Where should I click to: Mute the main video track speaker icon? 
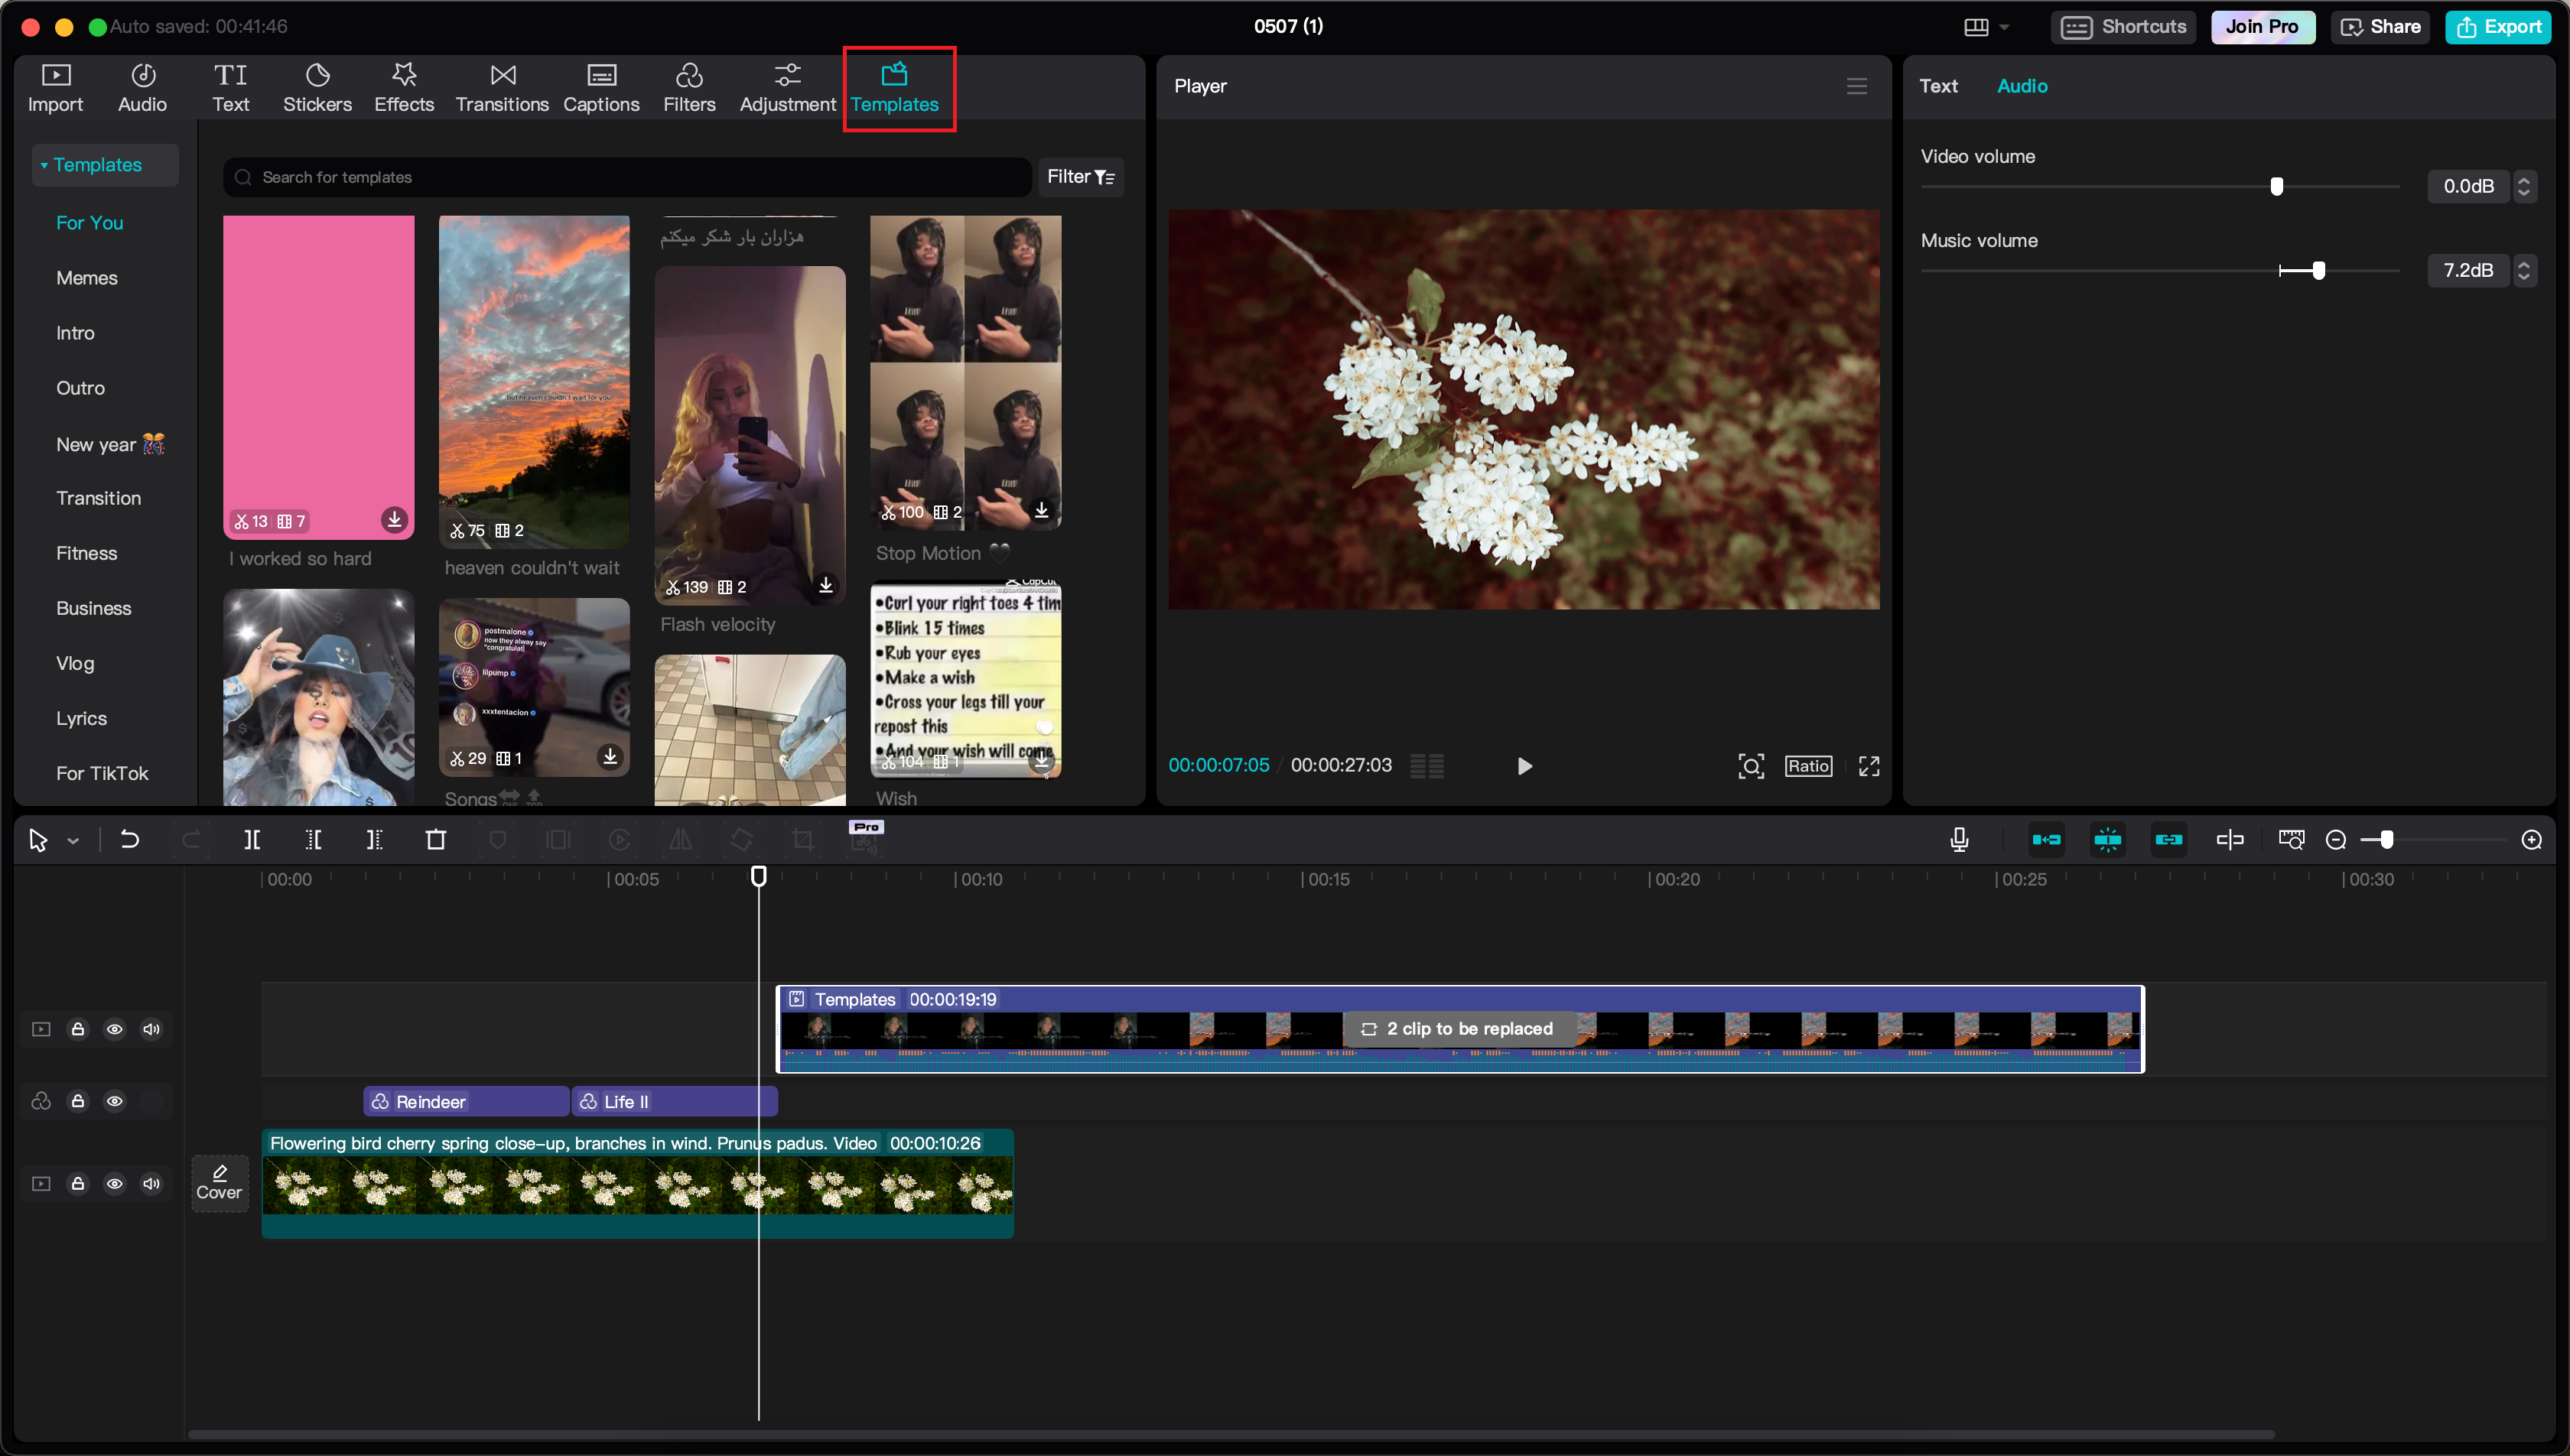coord(152,1184)
